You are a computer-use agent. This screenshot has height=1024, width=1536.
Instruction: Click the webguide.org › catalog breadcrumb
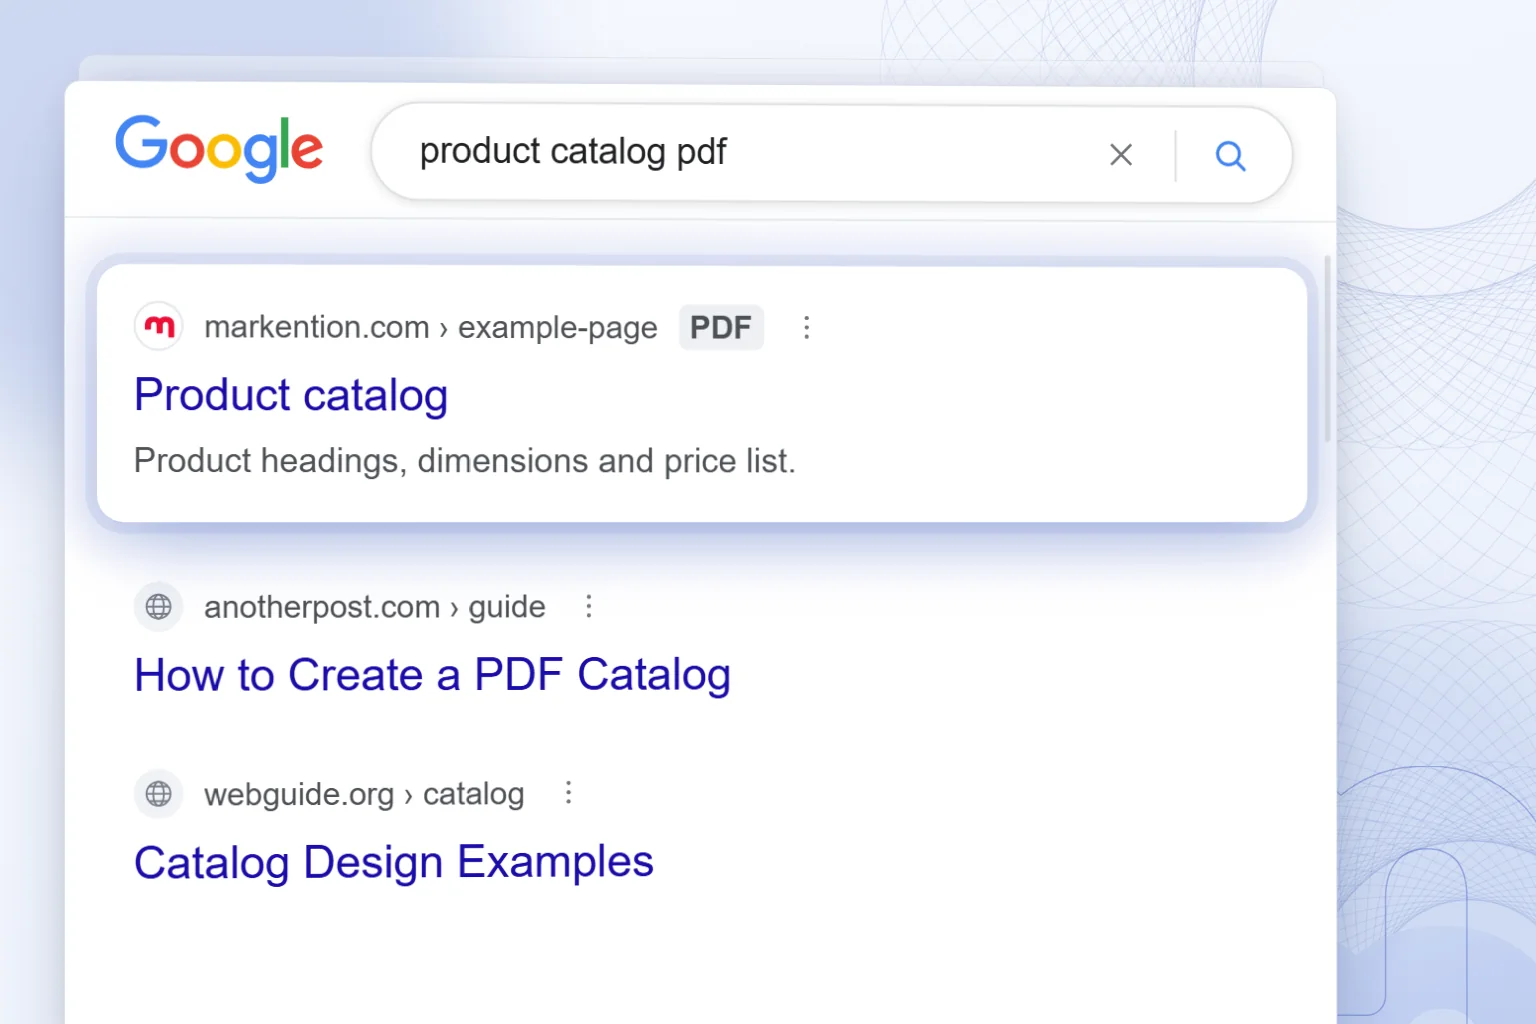364,794
